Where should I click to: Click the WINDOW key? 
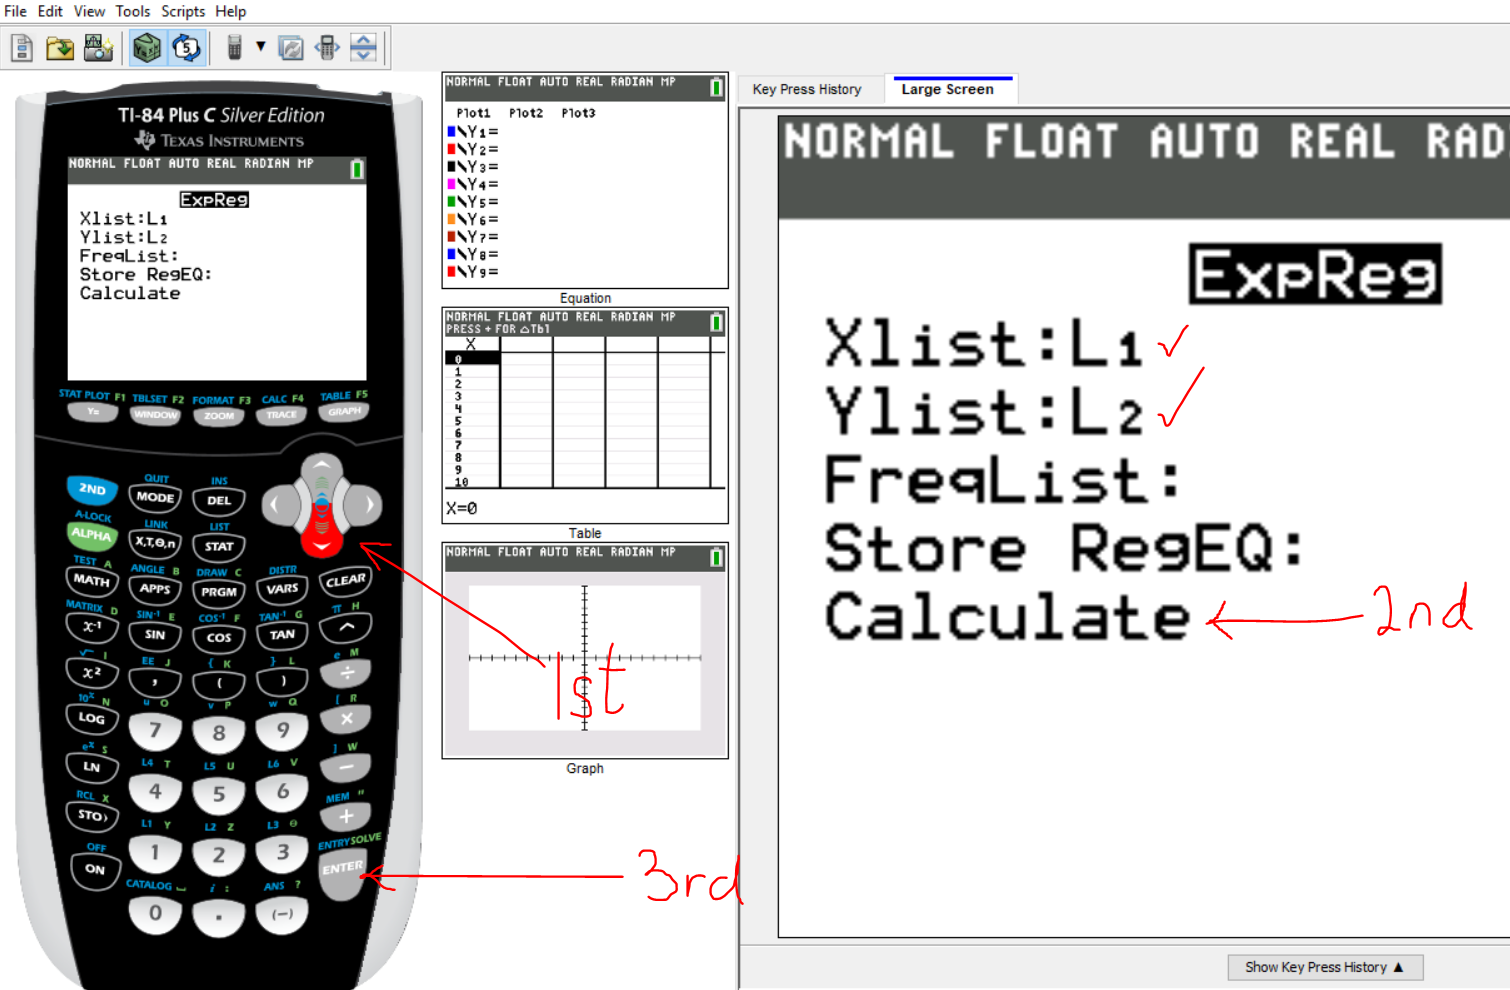pos(156,415)
